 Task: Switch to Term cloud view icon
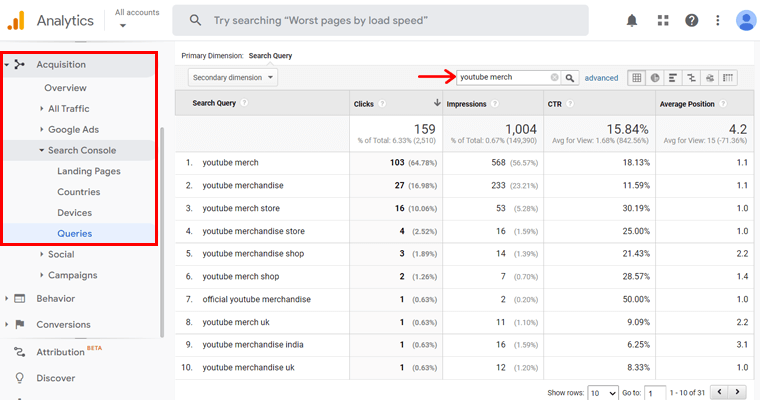tap(710, 78)
